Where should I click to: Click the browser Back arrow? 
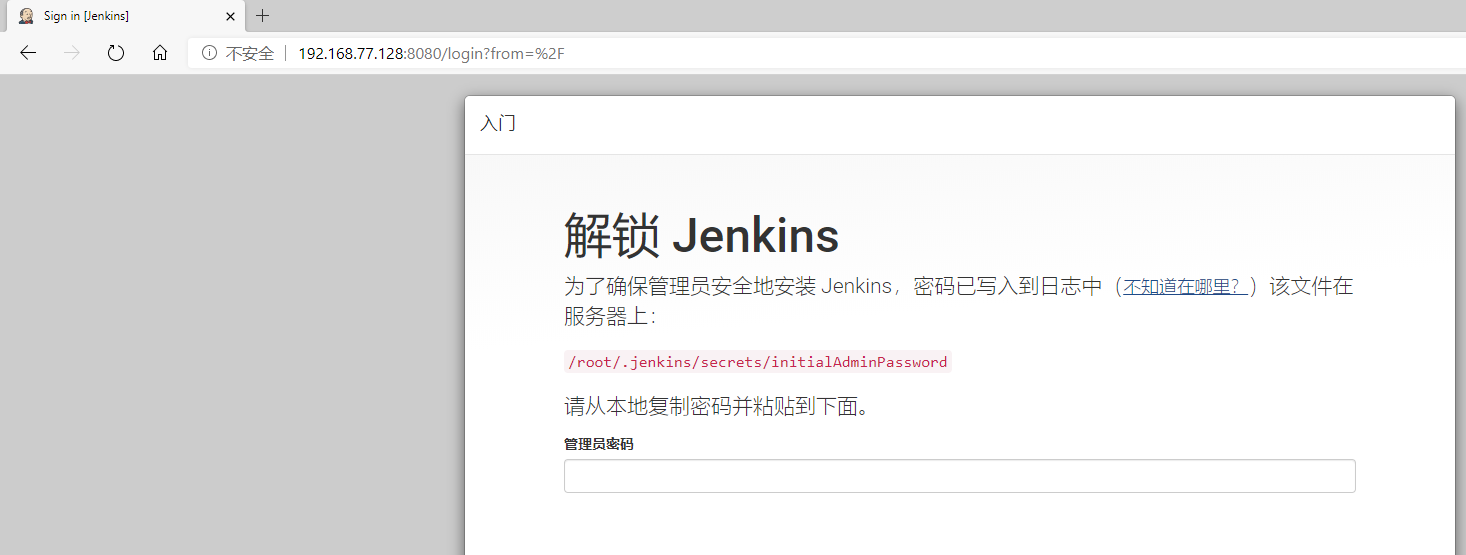(28, 53)
